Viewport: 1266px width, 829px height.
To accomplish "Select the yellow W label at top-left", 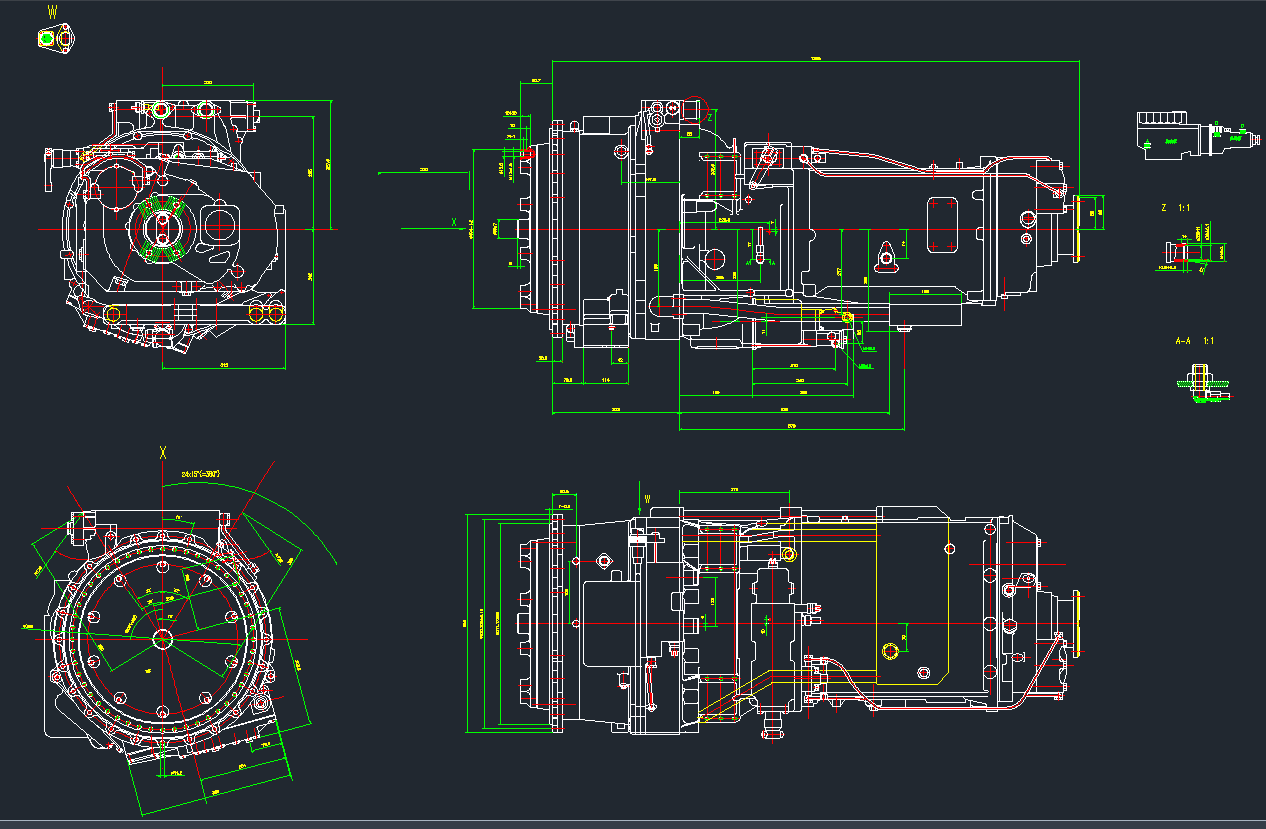I will tap(52, 12).
